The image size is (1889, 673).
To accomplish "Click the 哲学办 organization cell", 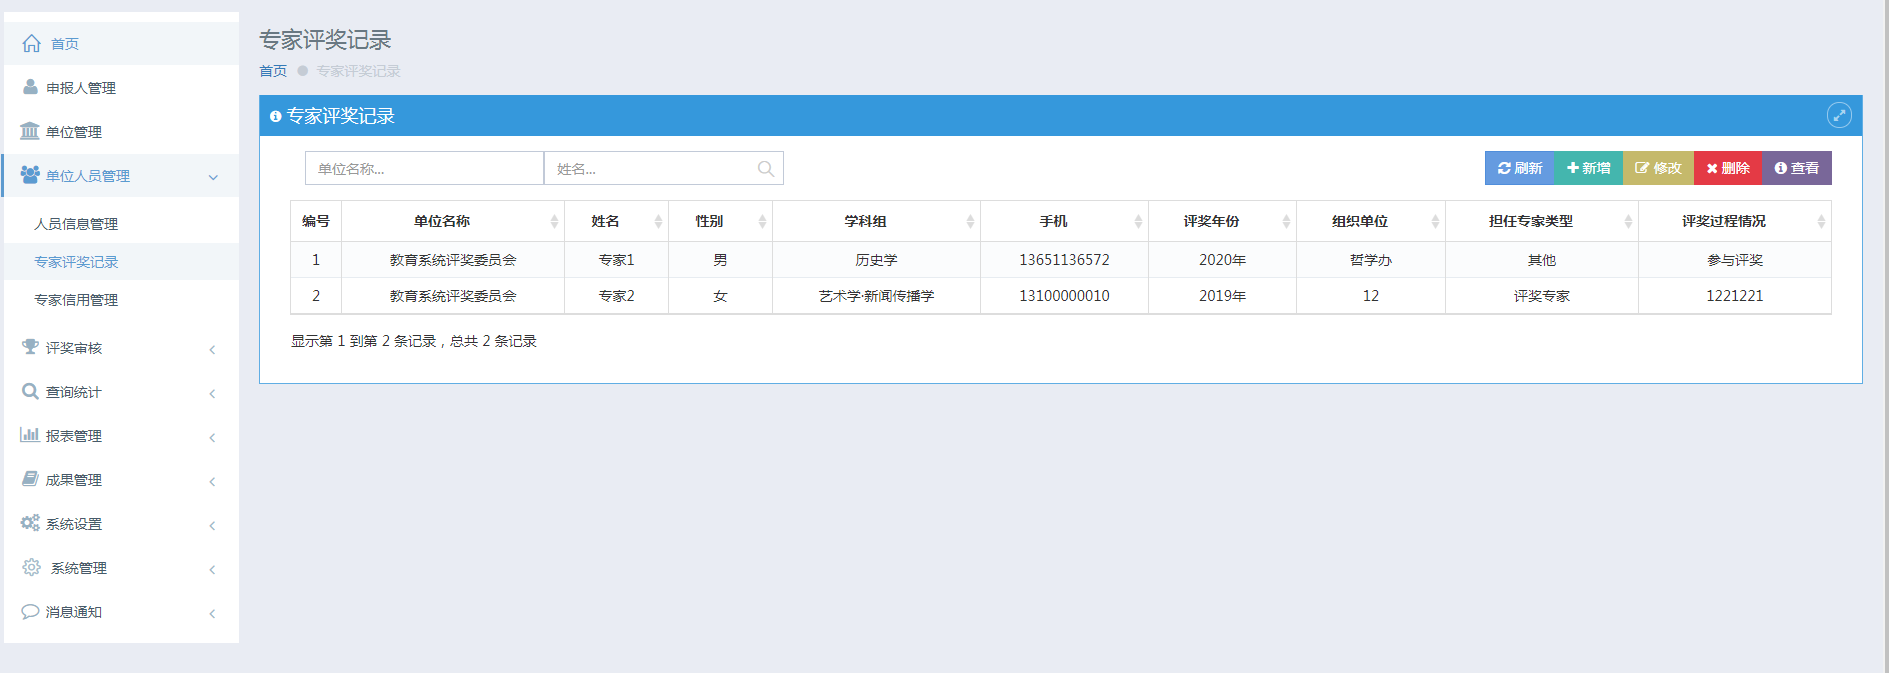I will pyautogui.click(x=1370, y=260).
